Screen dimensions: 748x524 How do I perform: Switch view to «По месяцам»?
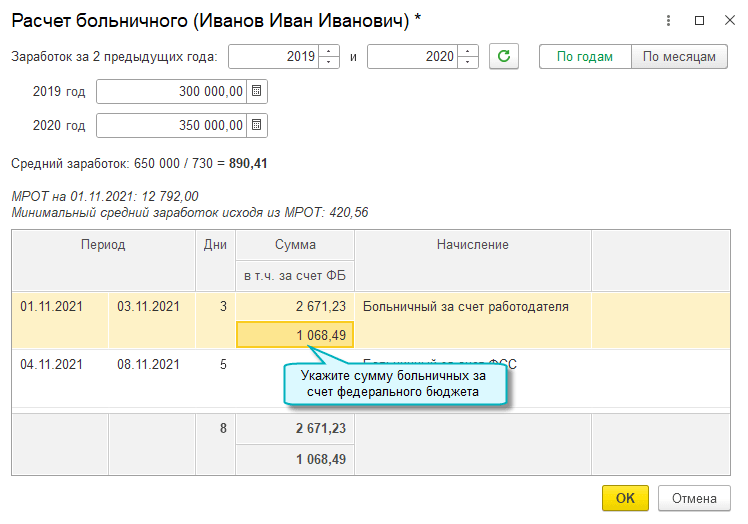coord(679,57)
